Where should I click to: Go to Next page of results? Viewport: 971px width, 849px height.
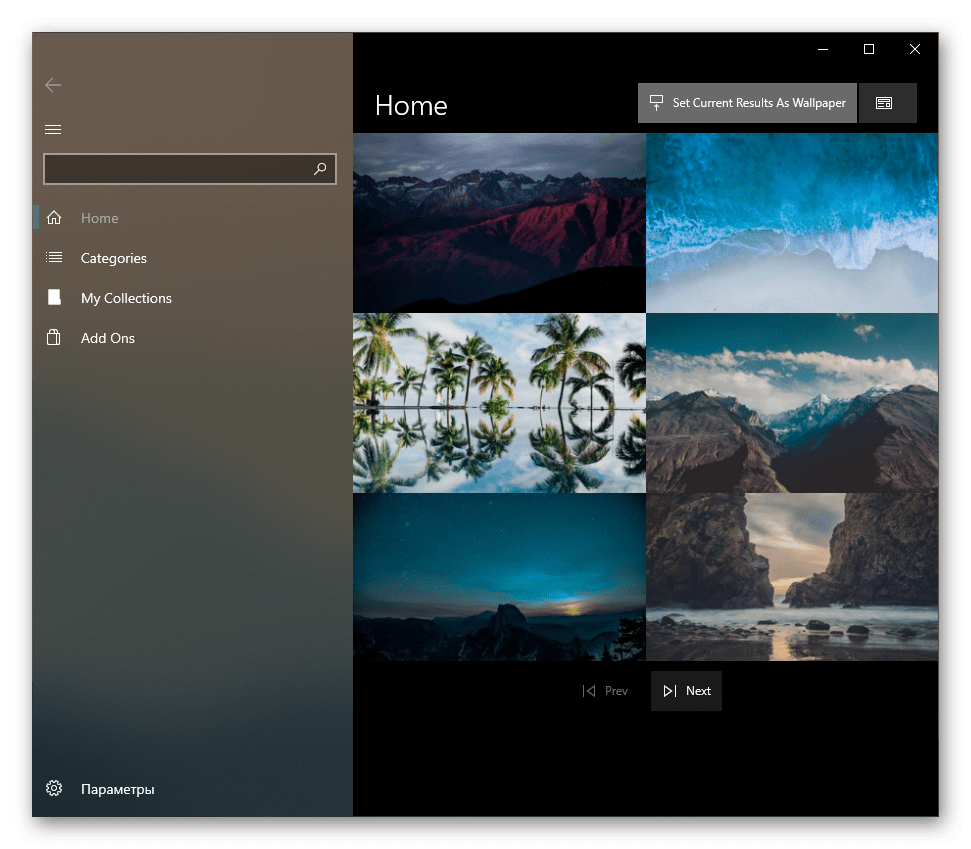coord(686,691)
